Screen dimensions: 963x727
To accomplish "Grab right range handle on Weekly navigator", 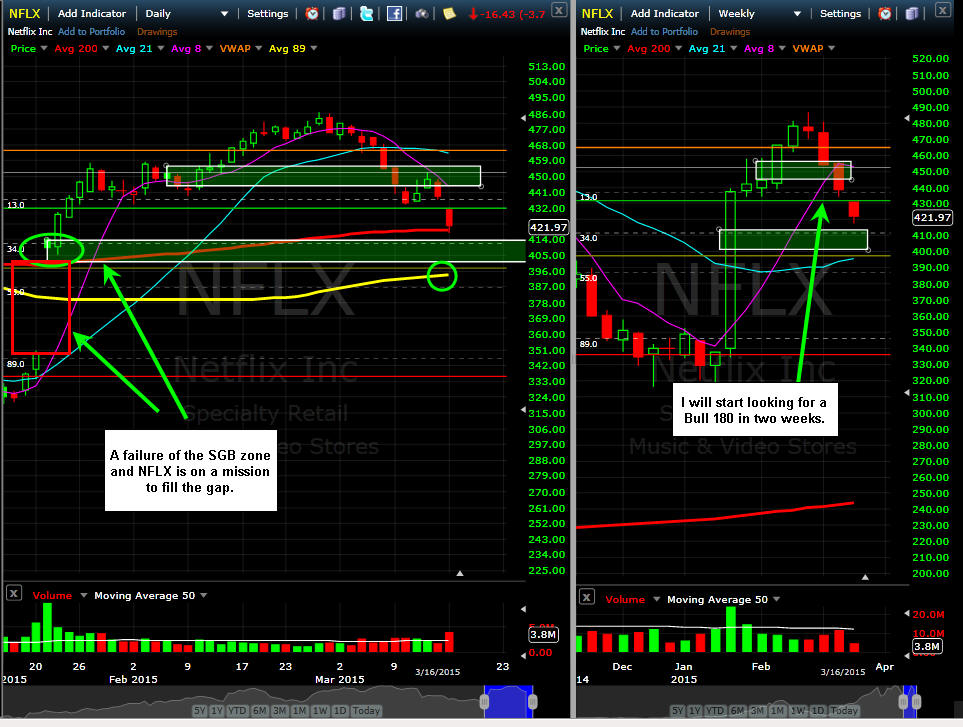I will coord(916,701).
